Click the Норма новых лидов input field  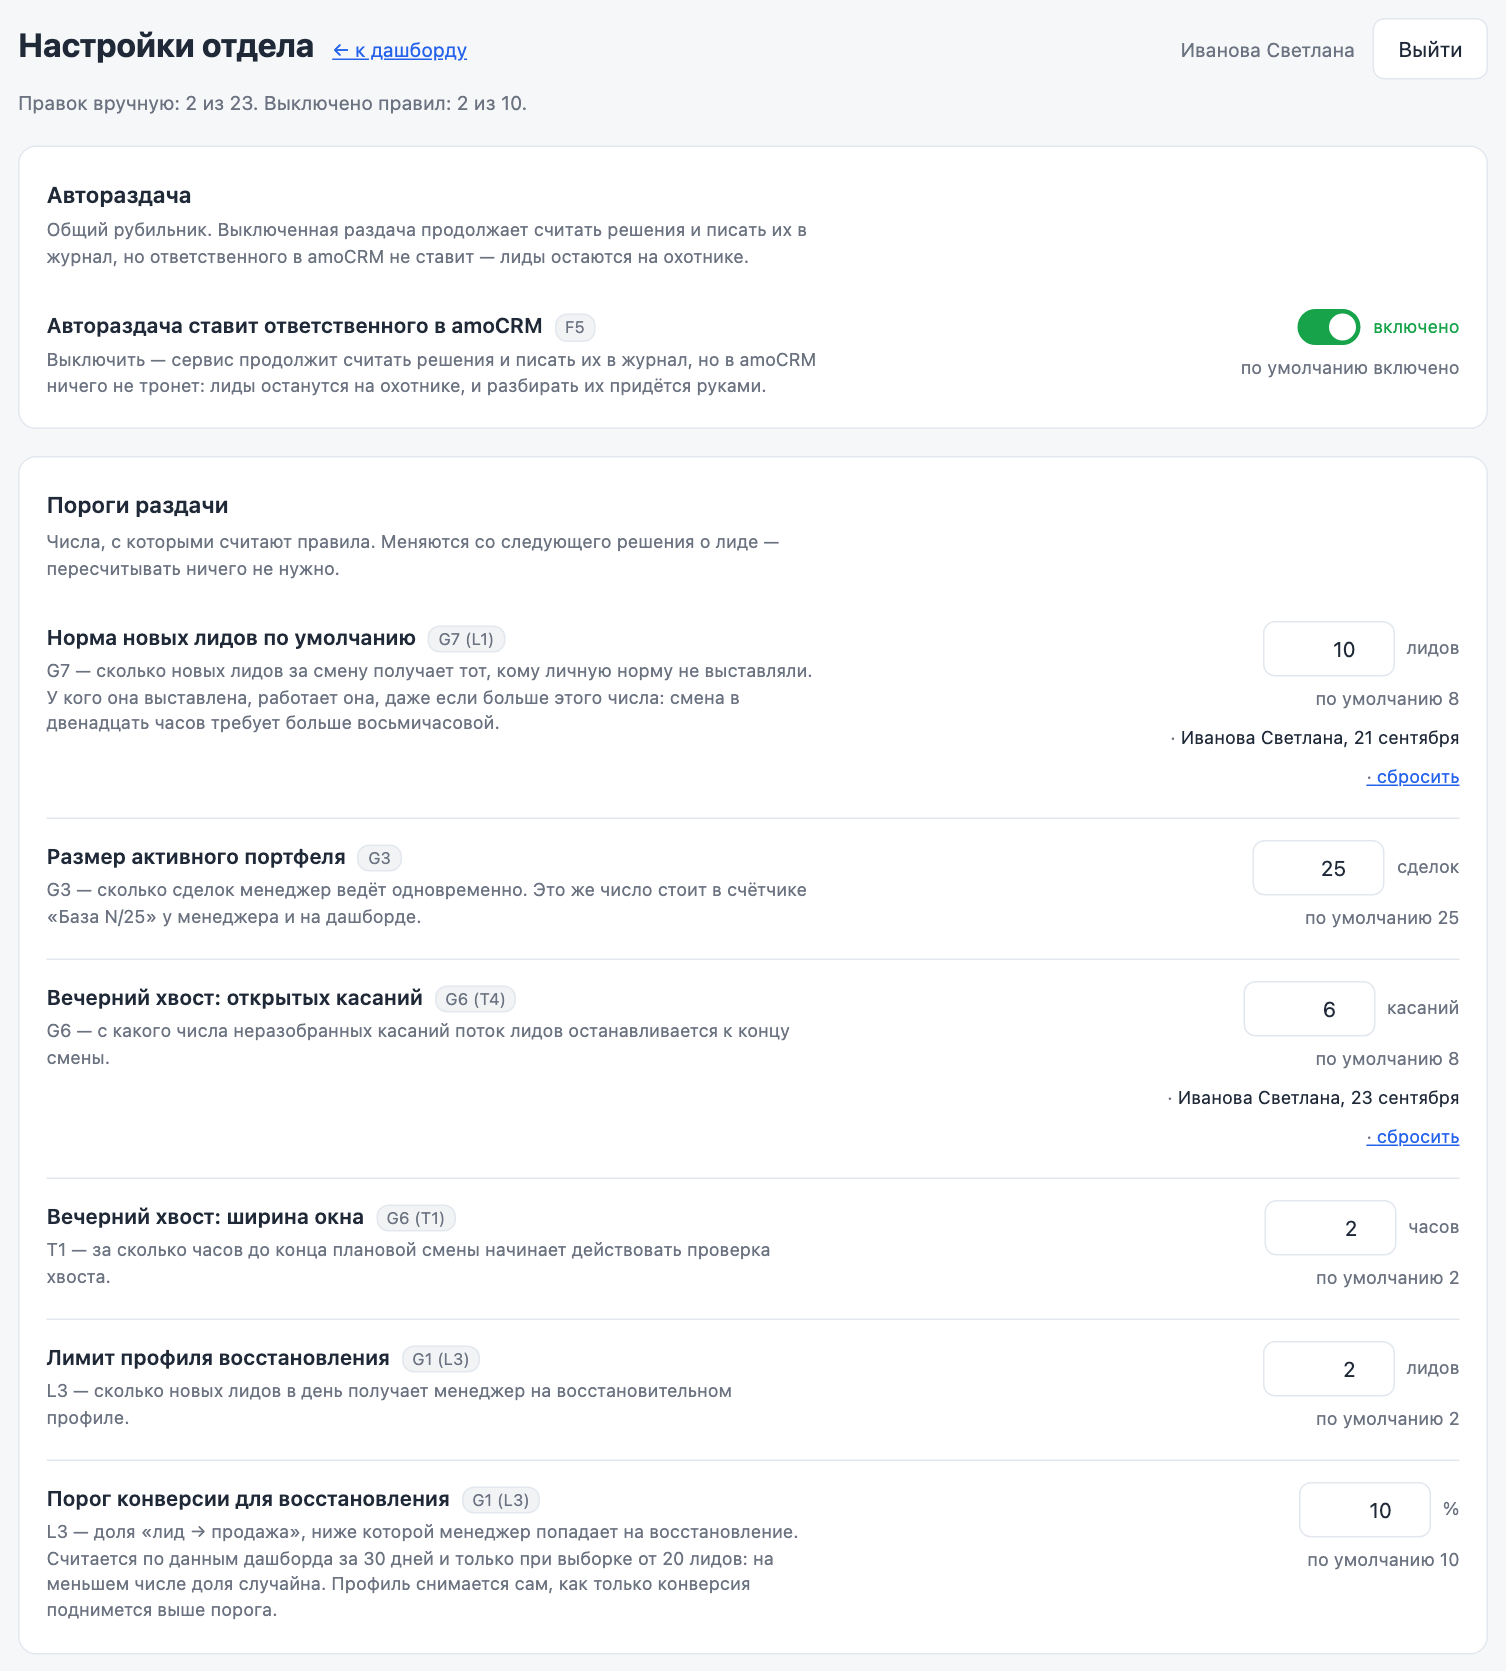[1329, 649]
